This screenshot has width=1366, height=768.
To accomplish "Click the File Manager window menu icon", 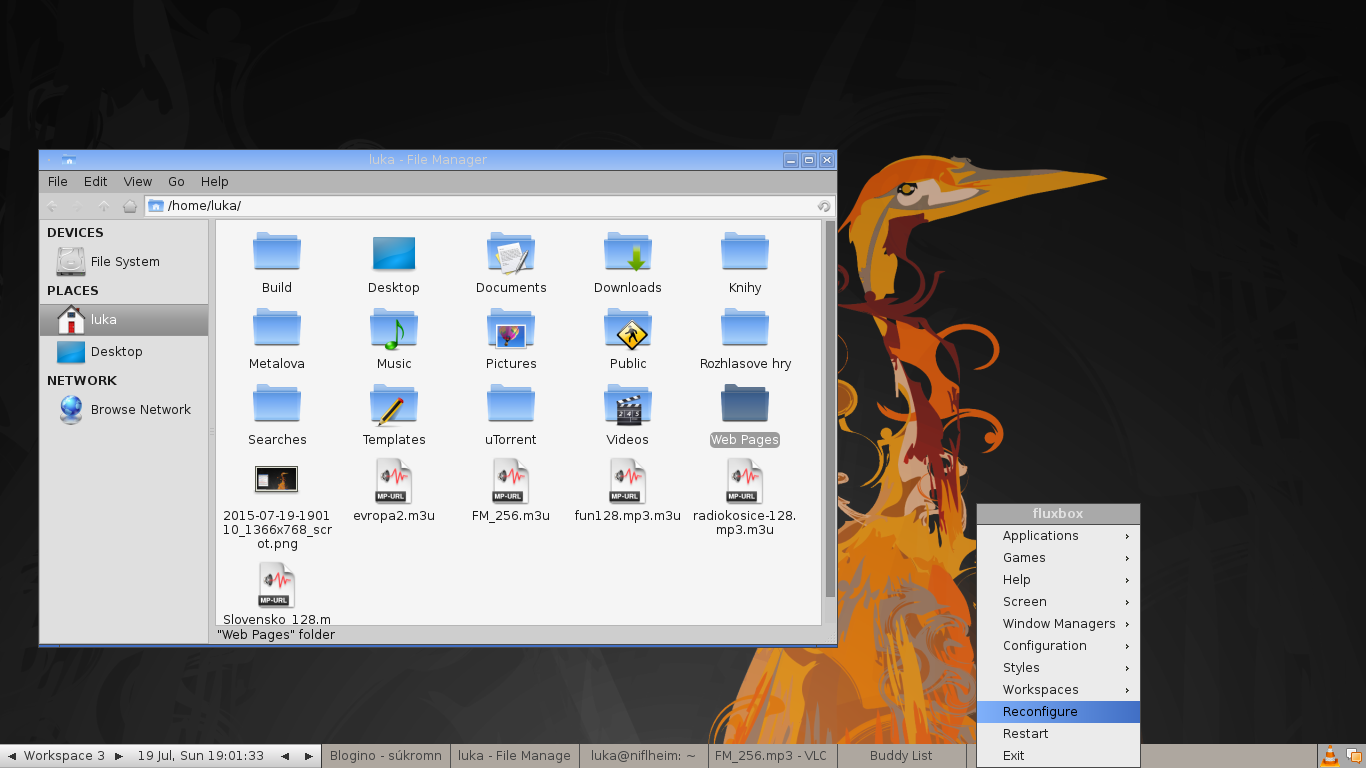I will pos(69,160).
